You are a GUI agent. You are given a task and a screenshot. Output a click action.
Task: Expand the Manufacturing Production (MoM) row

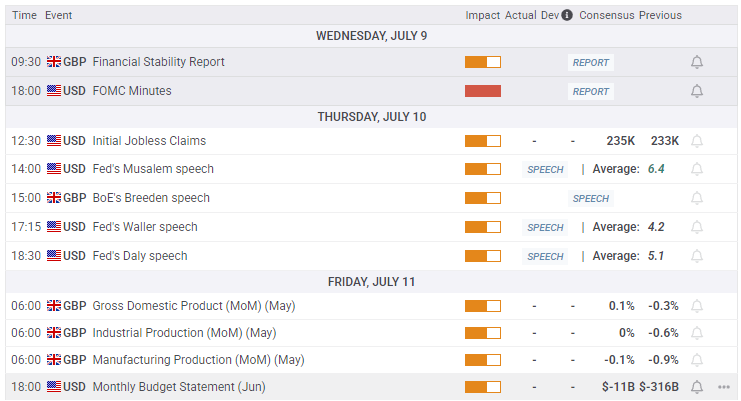(198, 359)
